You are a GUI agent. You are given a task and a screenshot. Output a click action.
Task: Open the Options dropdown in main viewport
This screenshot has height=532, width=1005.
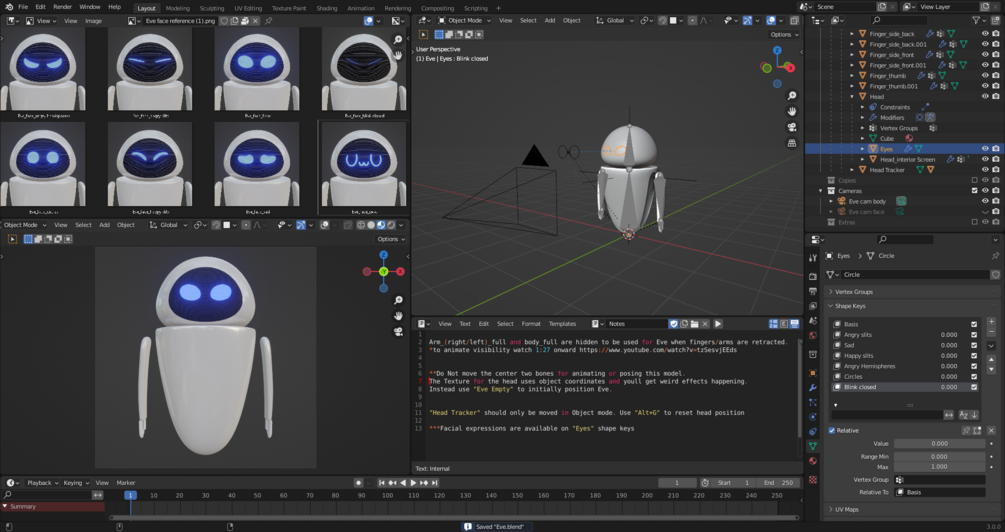(x=784, y=35)
